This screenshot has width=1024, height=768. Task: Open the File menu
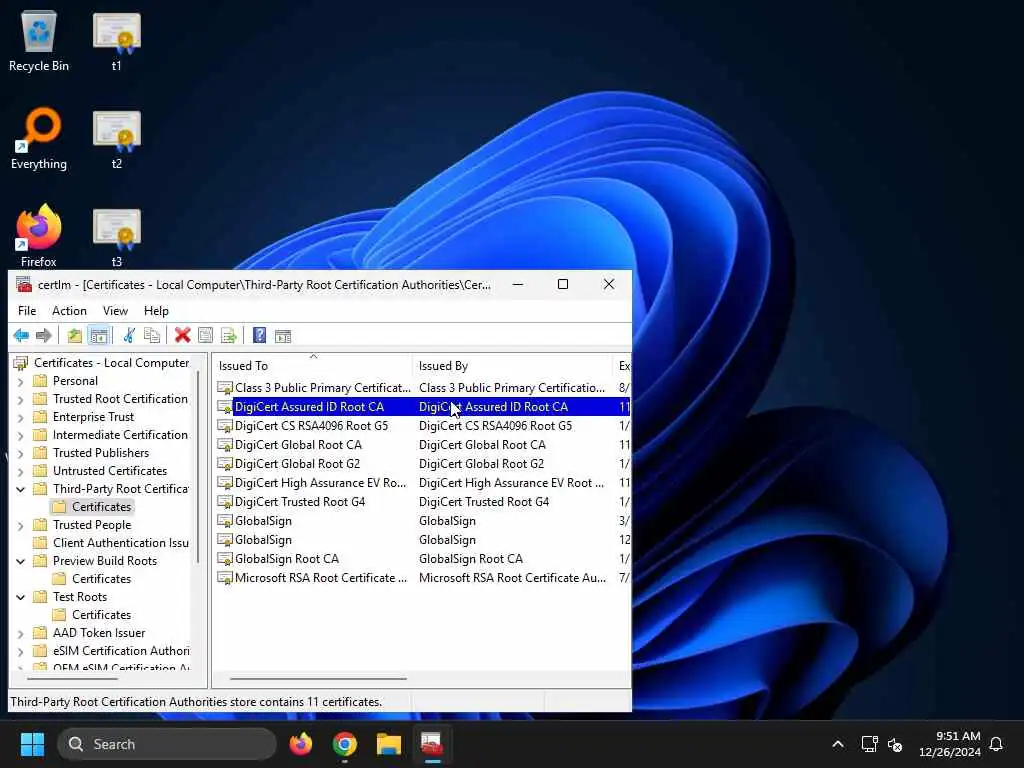click(27, 311)
